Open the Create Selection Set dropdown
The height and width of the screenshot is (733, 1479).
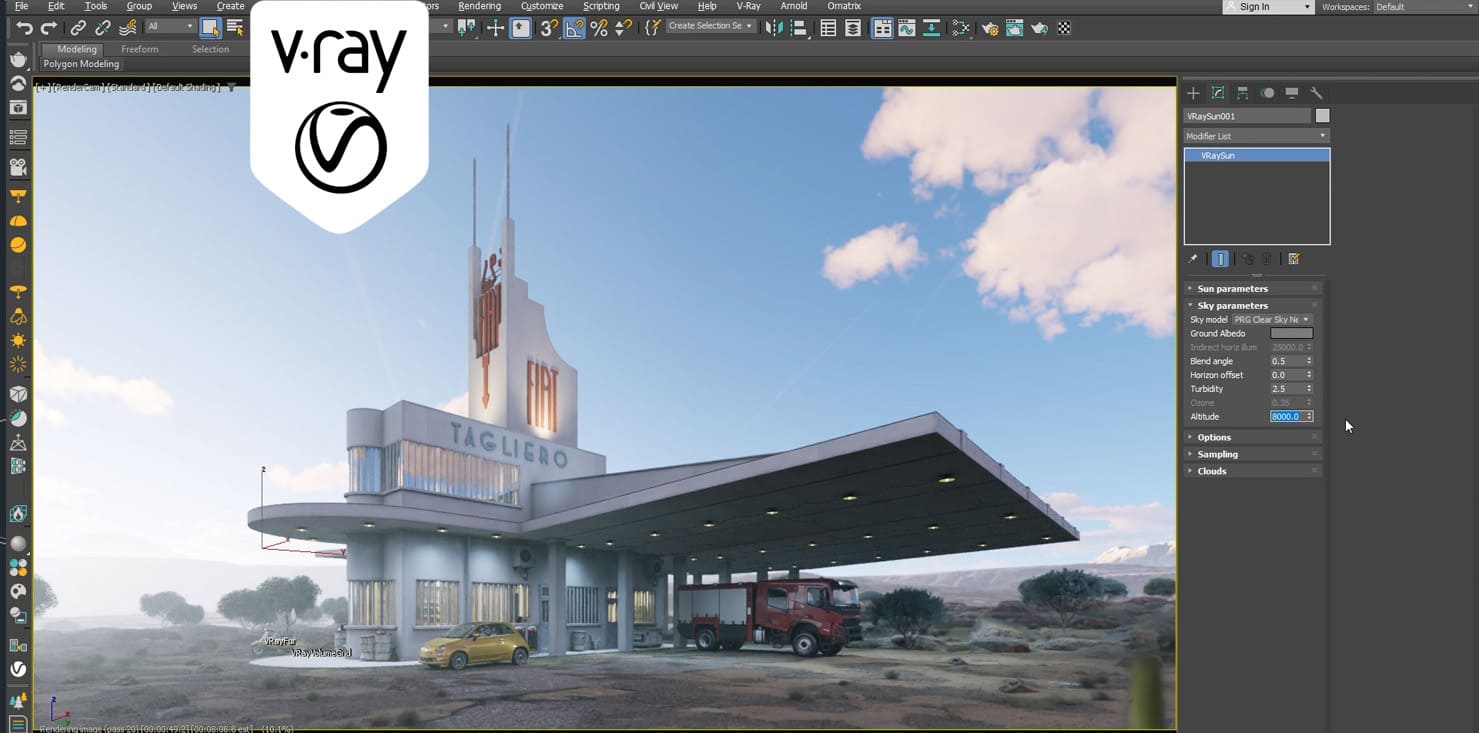click(x=710, y=26)
